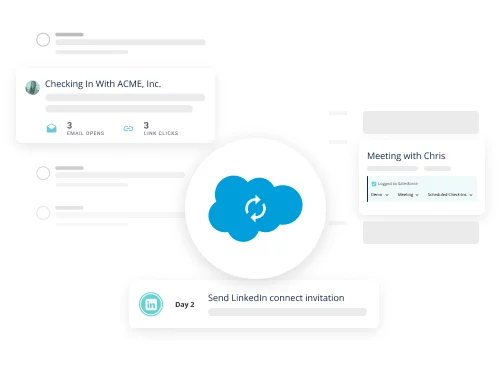Open the 'Meeting with Chris' title

(x=406, y=156)
